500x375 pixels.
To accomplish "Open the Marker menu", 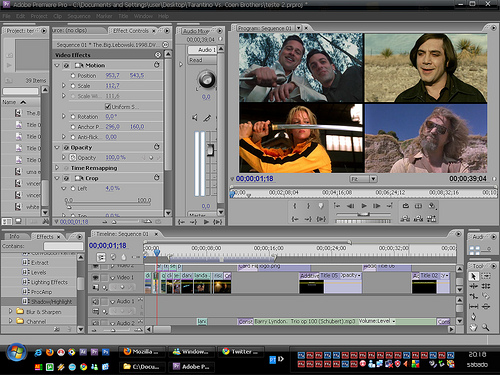I will (104, 16).
